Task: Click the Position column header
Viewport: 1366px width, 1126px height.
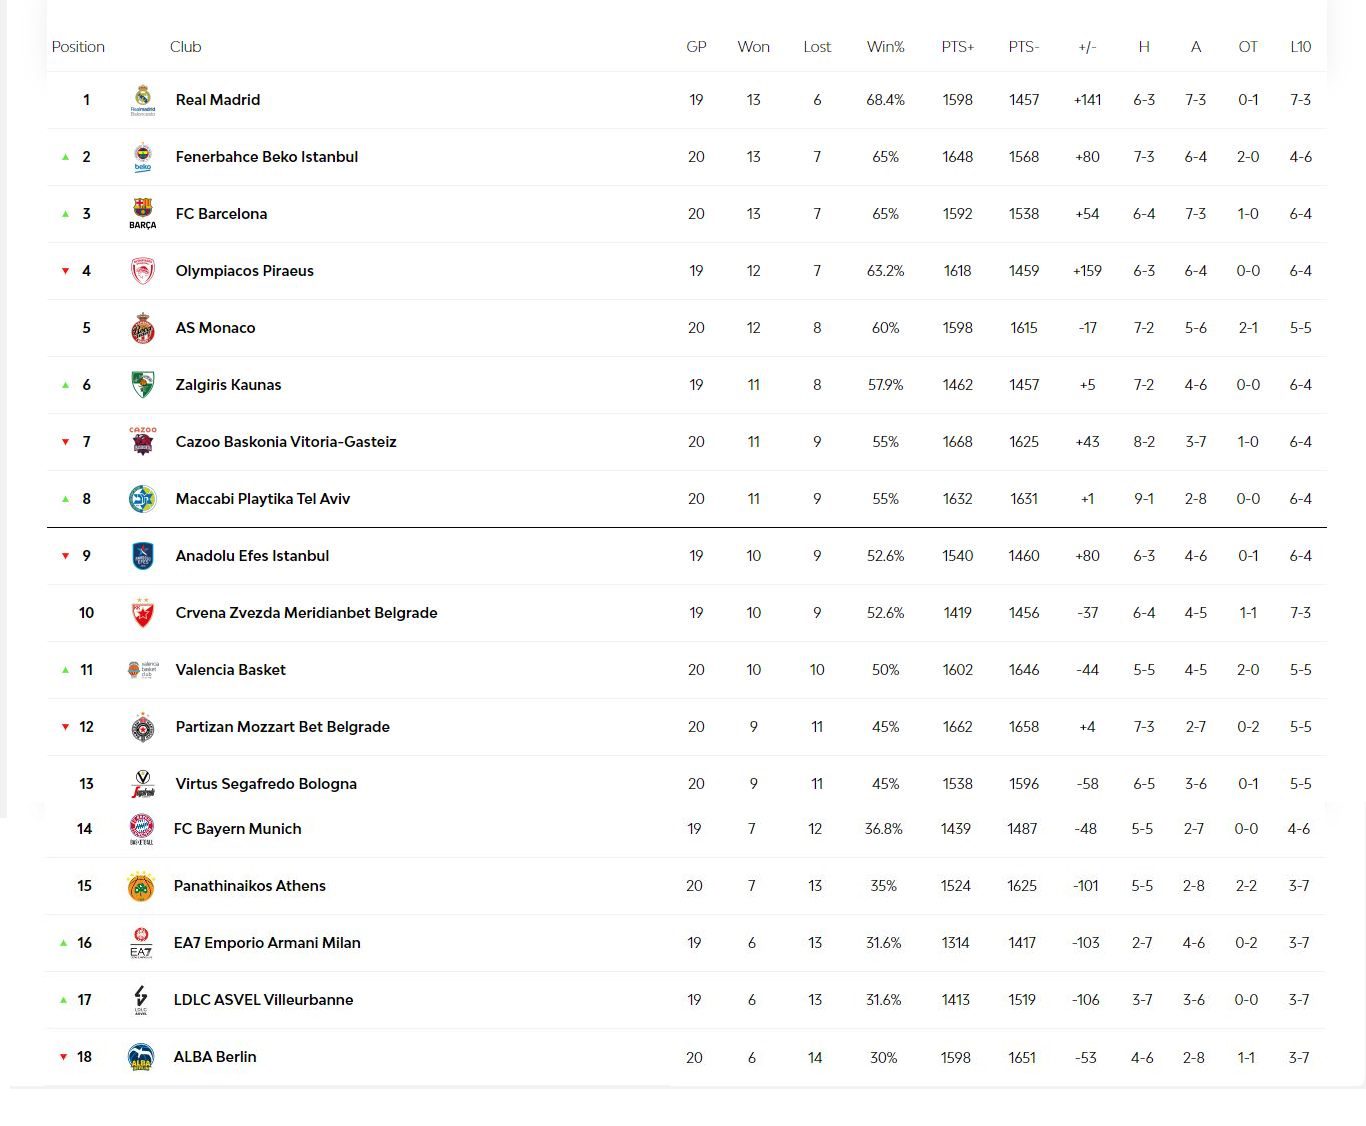Action: click(78, 47)
